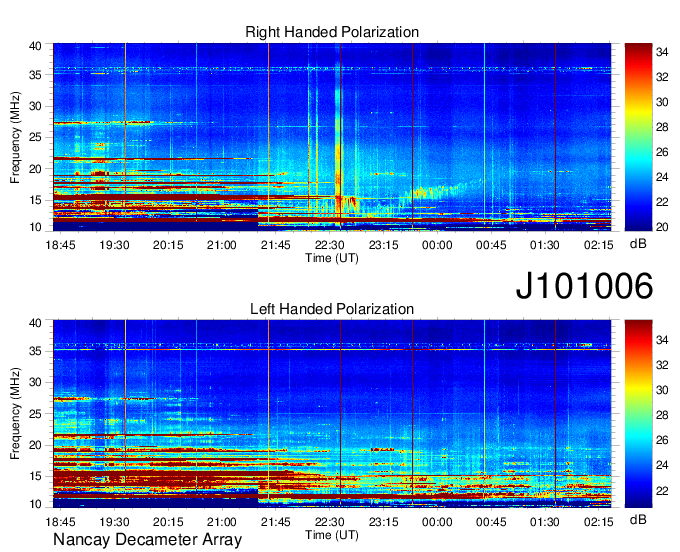Select 20:15 time tick on Left Handed plot
Screen dimensions: 680x552
168,522
